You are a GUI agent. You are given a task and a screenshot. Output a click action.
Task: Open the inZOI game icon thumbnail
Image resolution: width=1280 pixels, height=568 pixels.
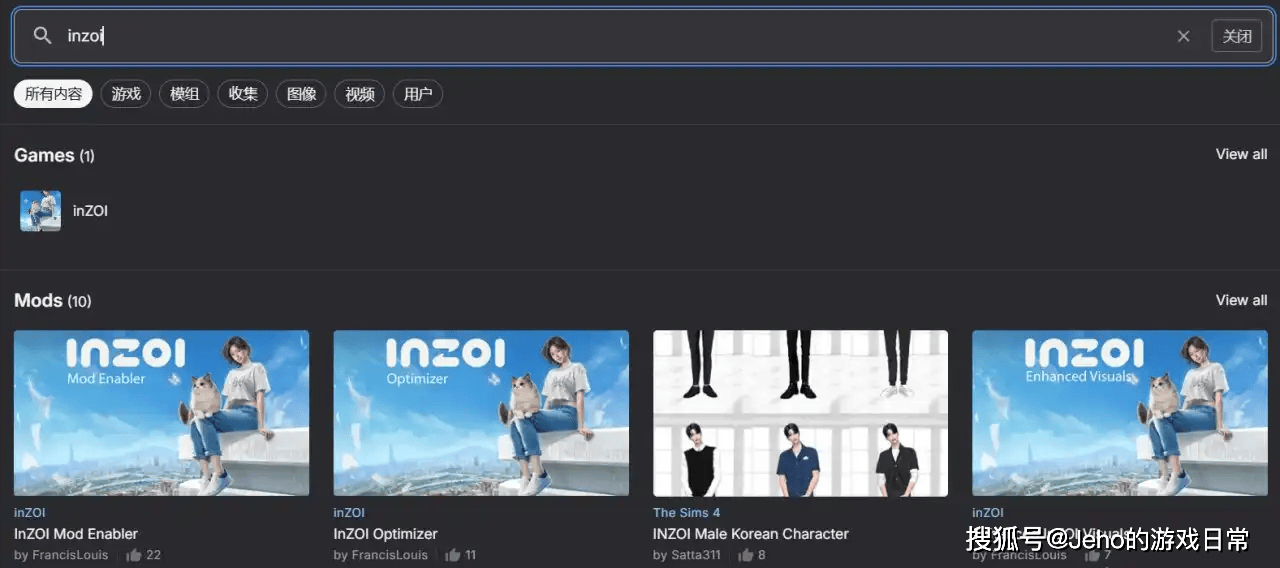click(40, 211)
